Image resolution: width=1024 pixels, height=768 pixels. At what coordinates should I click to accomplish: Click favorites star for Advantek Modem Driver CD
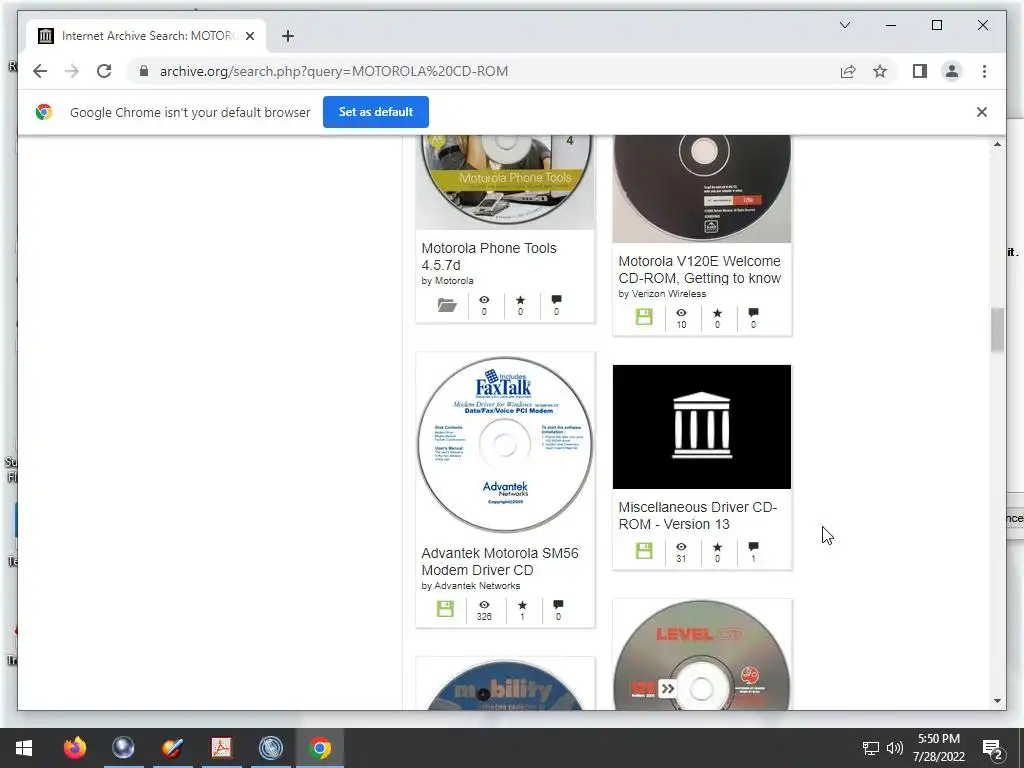click(x=522, y=605)
